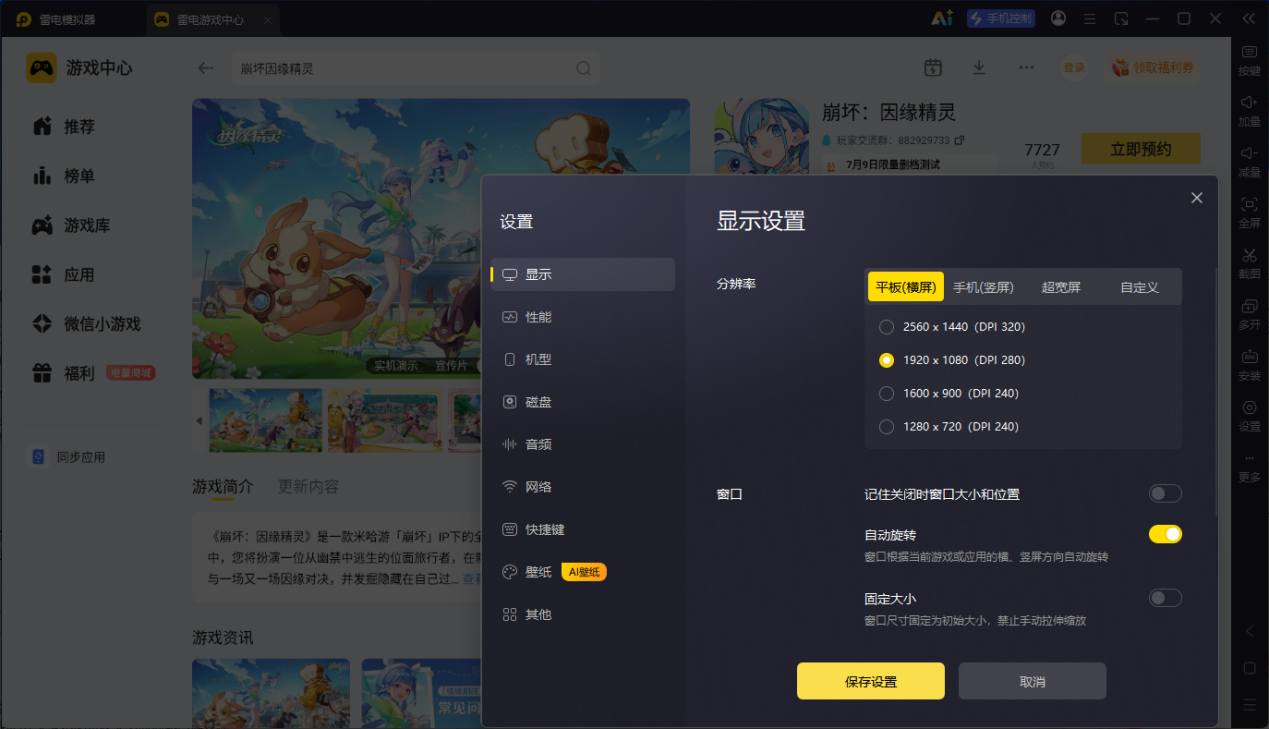Click the 领取福利券 button
1269x729 pixels.
click(1153, 67)
